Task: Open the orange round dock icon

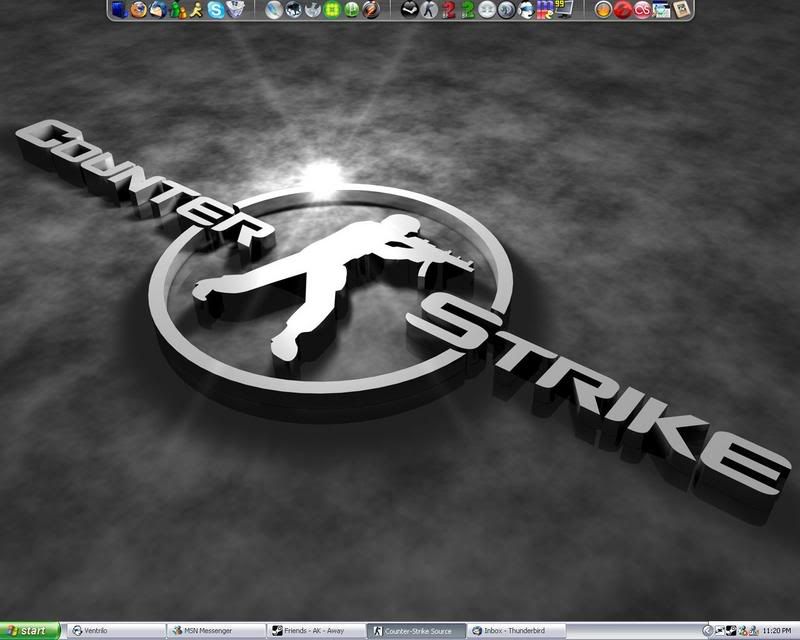Action: coord(603,10)
